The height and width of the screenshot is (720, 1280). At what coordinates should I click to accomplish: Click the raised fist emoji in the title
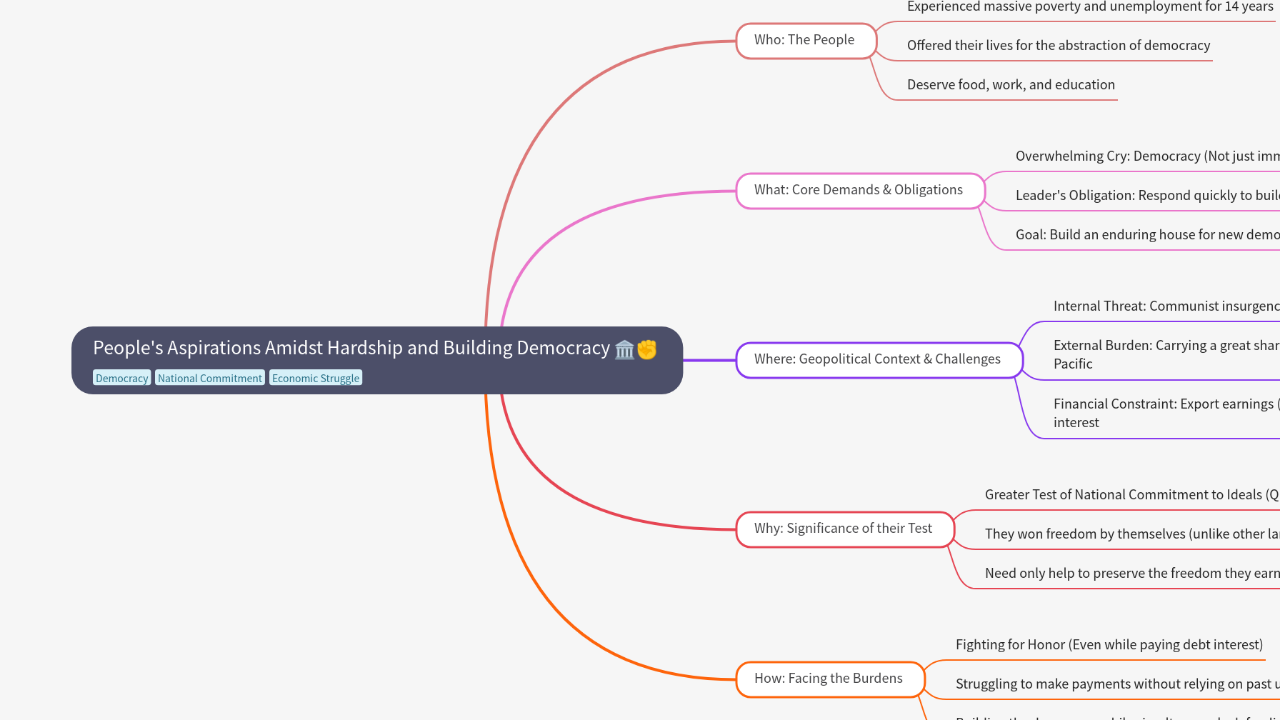point(647,349)
